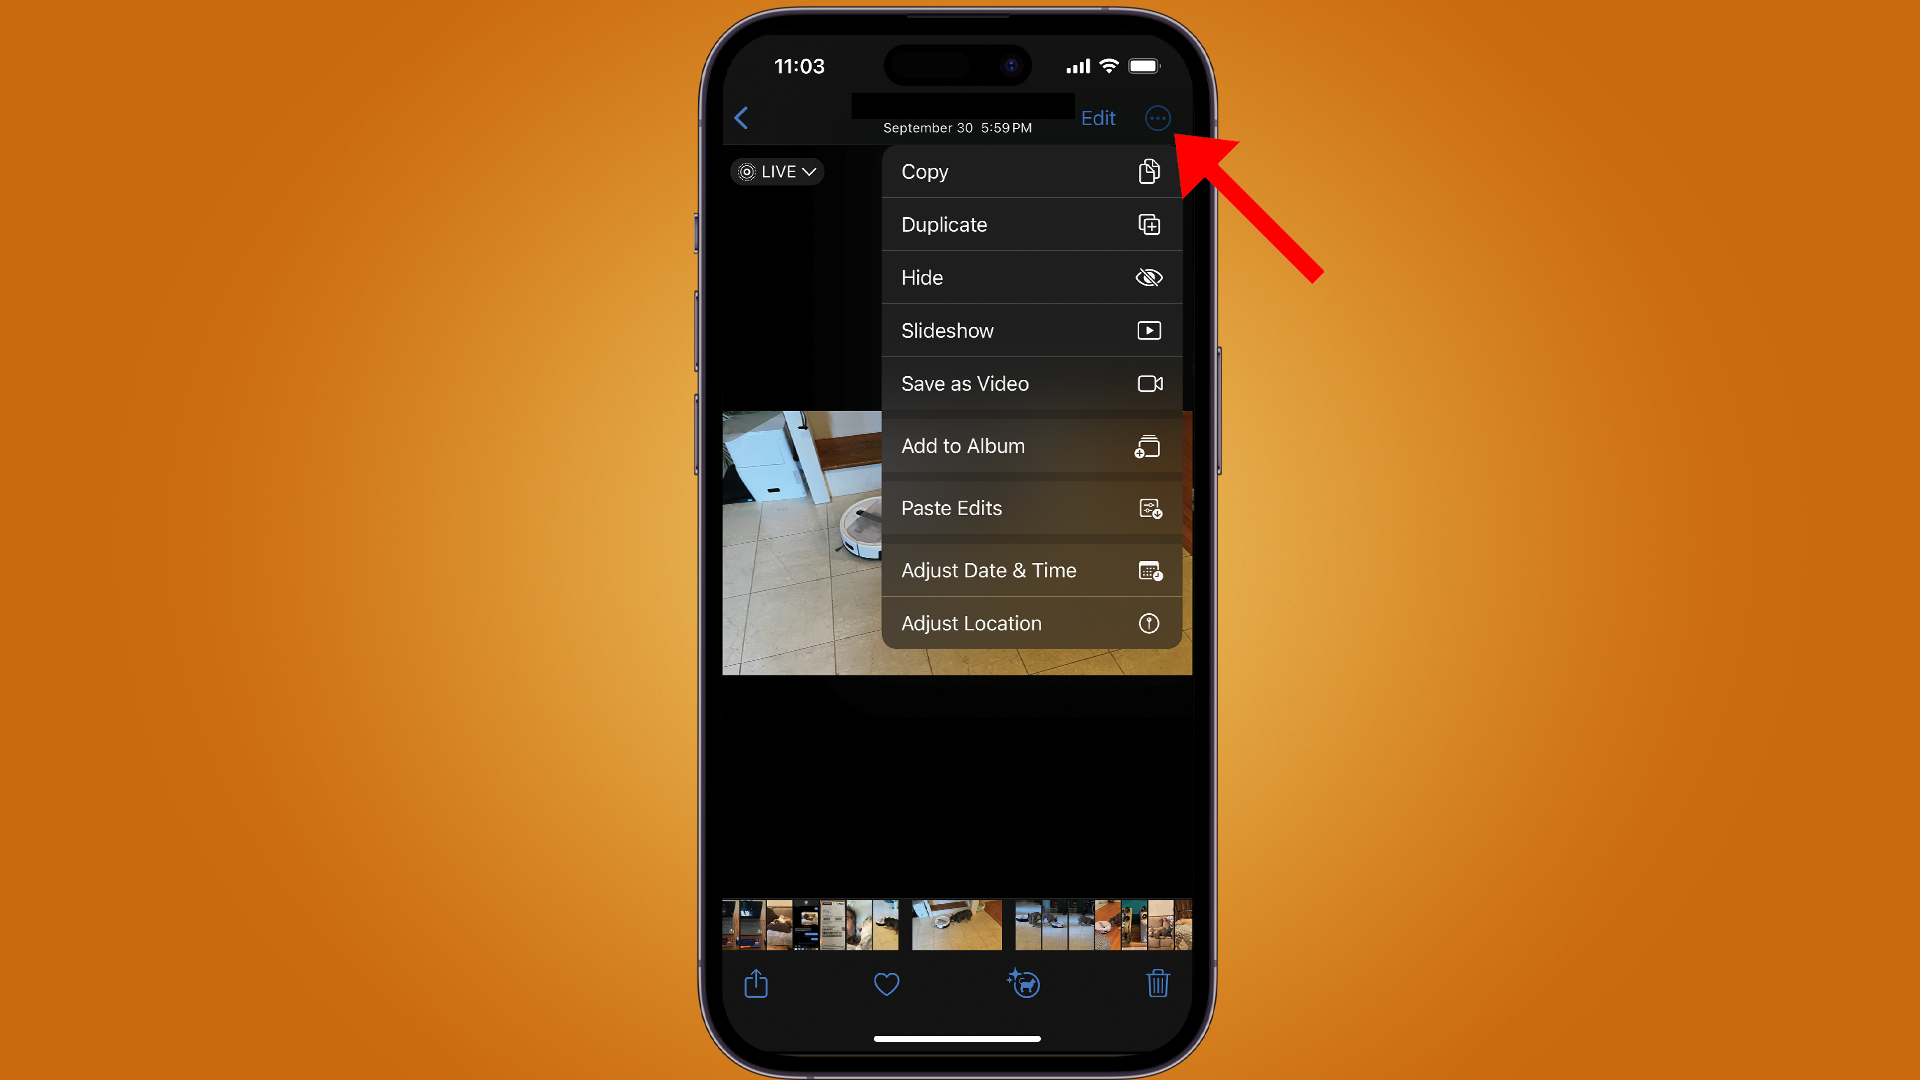Viewport: 1920px width, 1080px height.
Task: Click the Add to Album icon
Action: tap(1147, 446)
